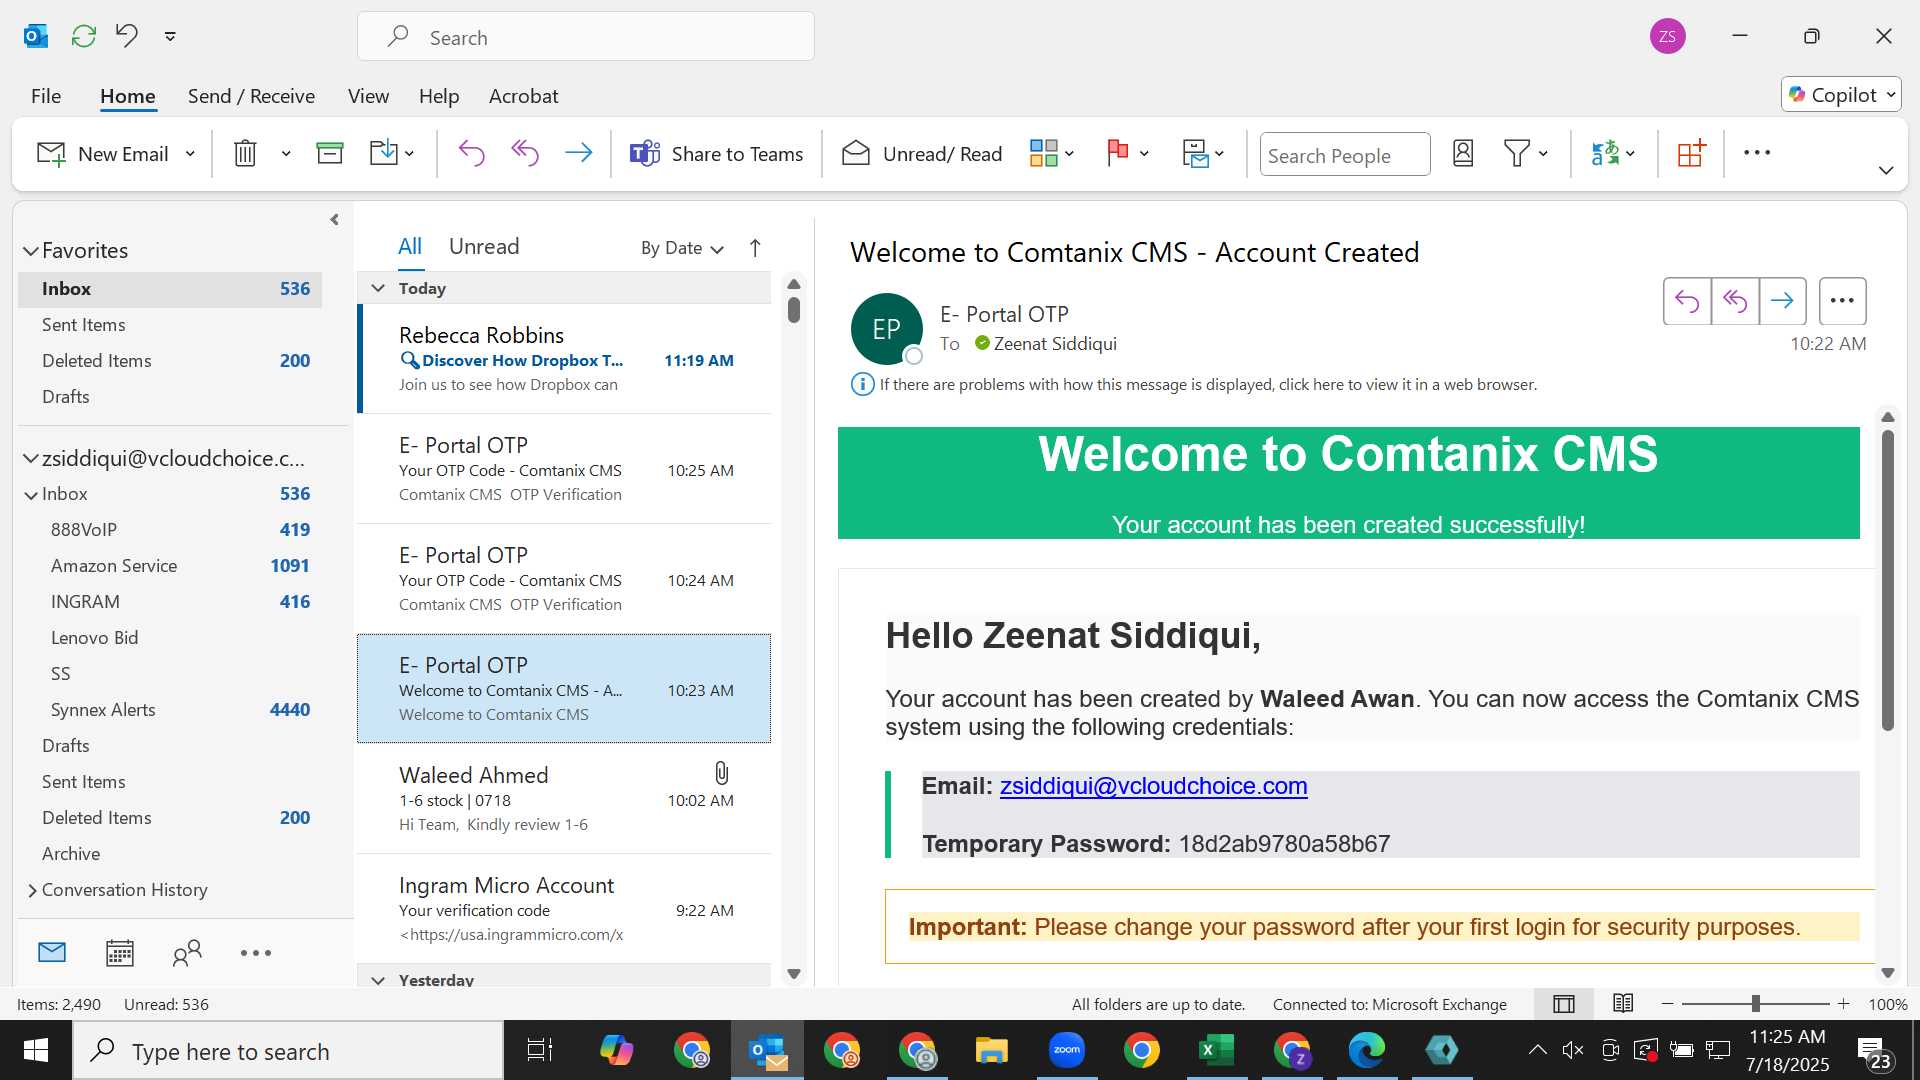Forward from the reading pane header

[x=1782, y=301]
